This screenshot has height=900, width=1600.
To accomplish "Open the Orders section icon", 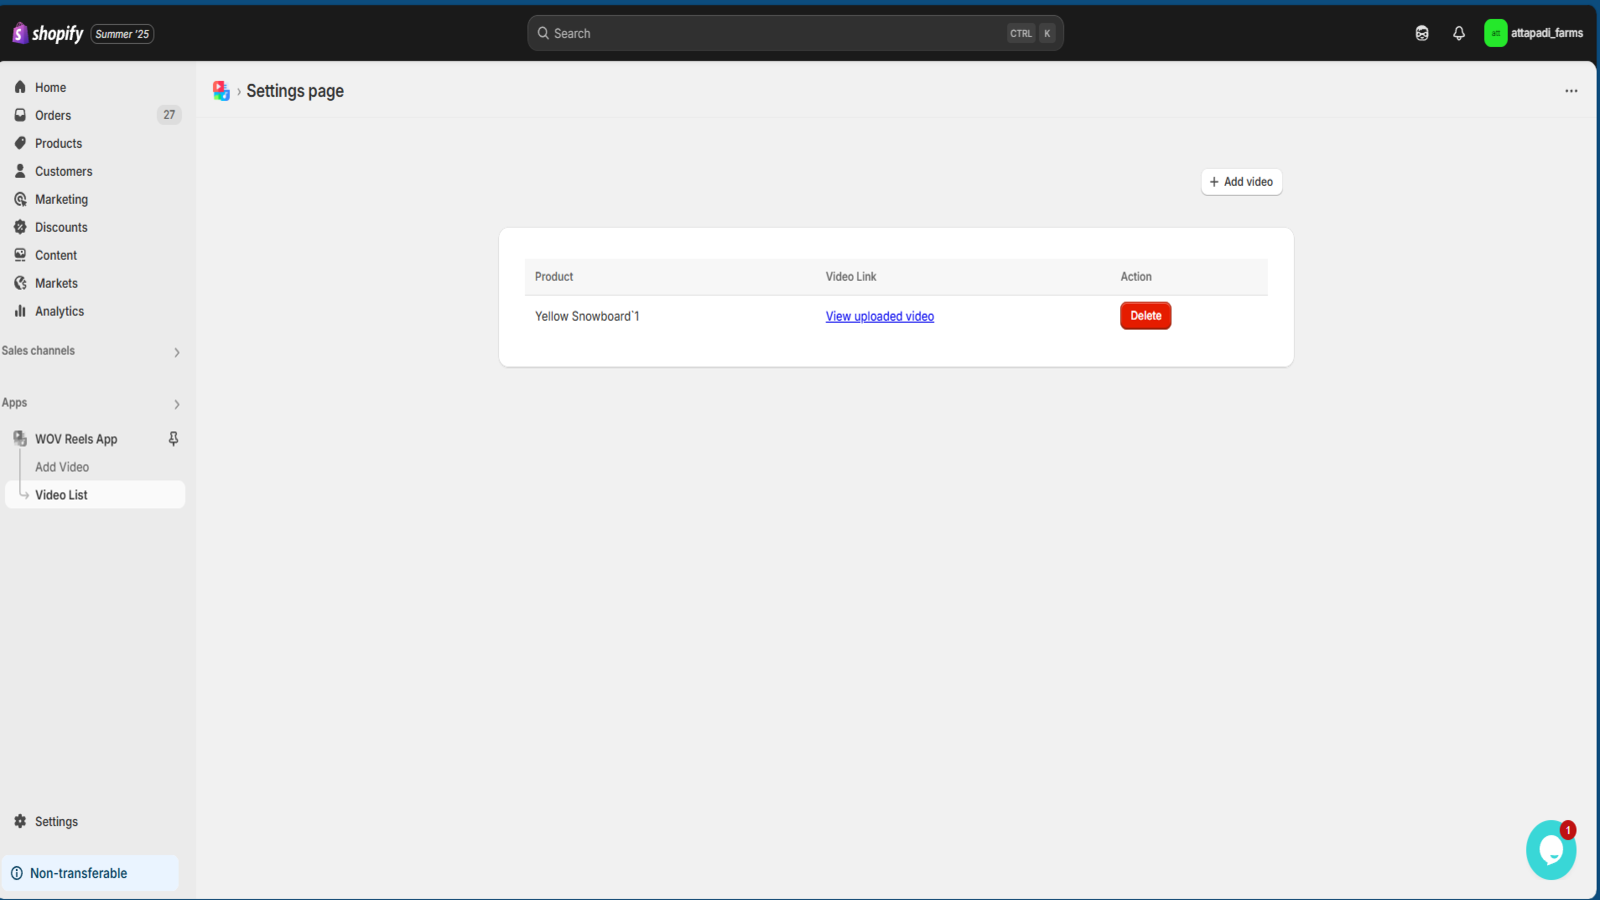I will click(x=21, y=115).
